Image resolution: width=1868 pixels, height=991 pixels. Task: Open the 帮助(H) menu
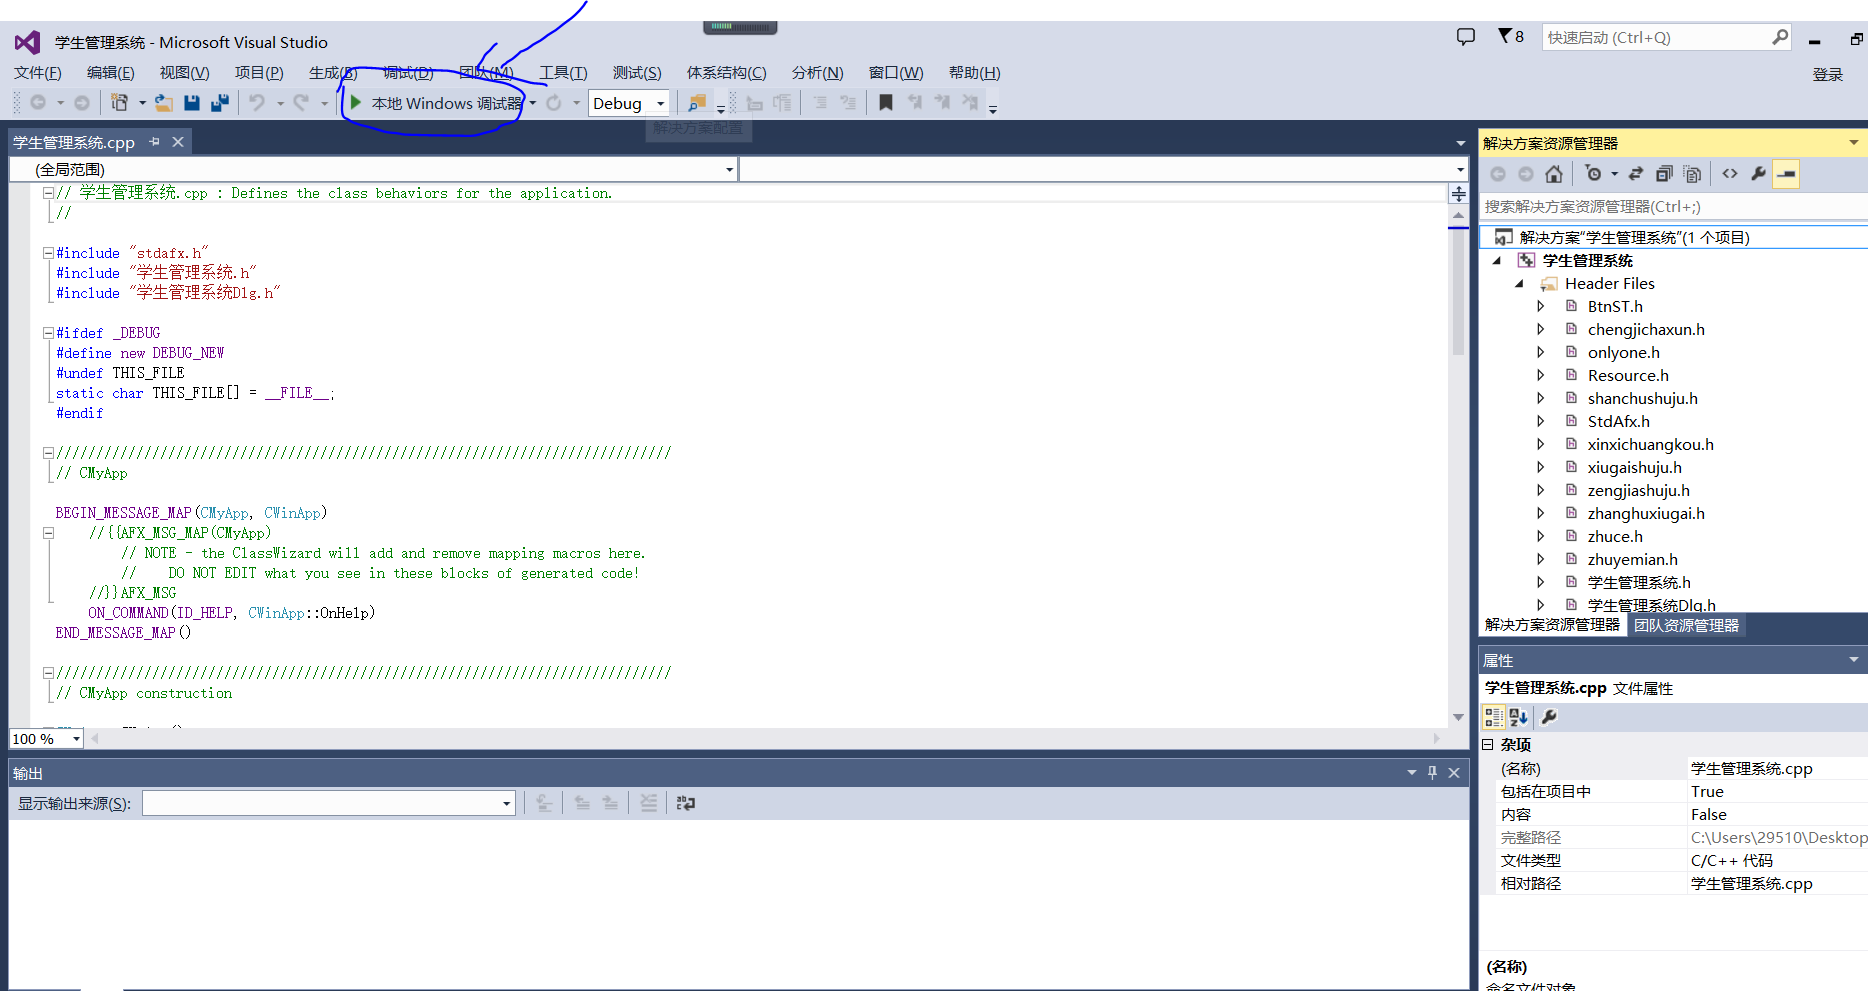[x=975, y=73]
